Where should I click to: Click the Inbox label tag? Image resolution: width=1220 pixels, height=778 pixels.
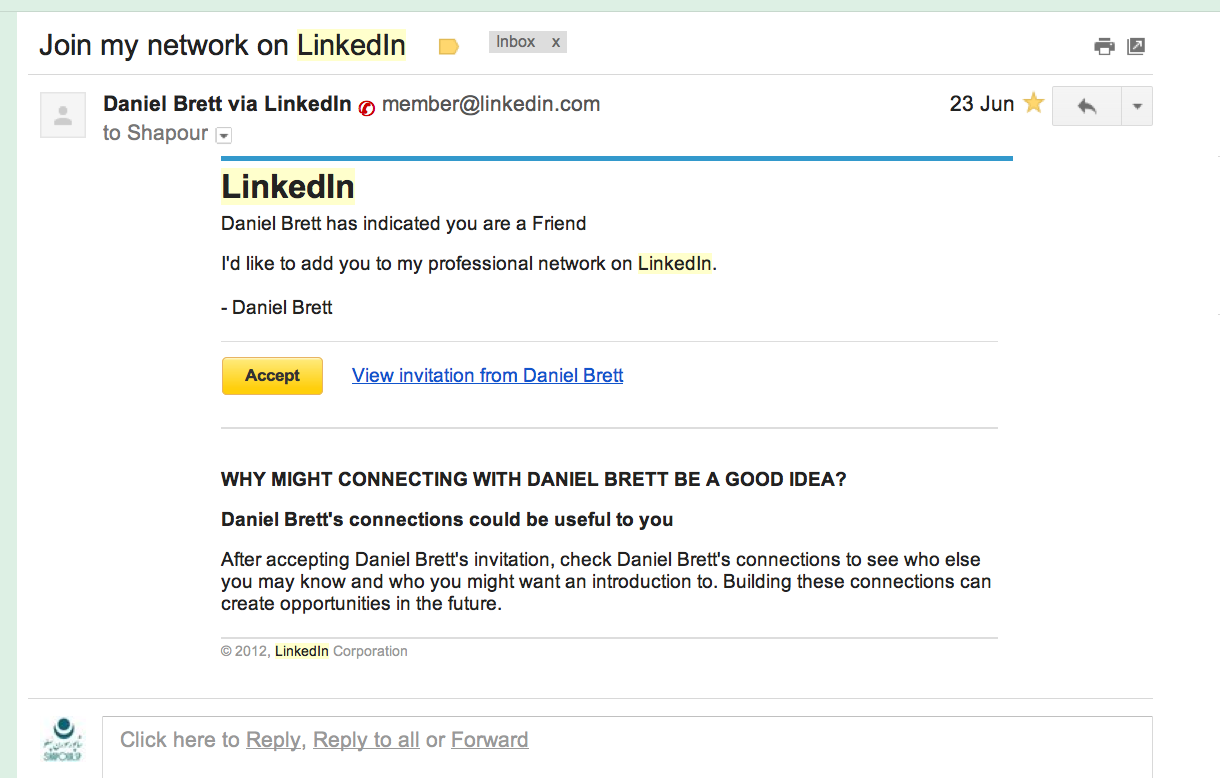tap(516, 42)
